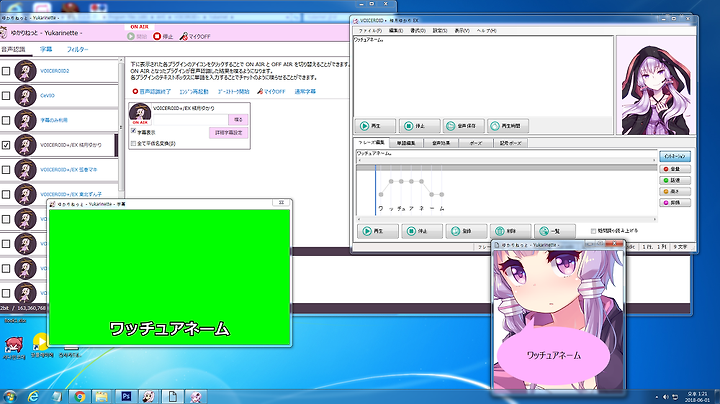Click the speech text input field in plugin card
This screenshot has width=720, height=404.
190,119
